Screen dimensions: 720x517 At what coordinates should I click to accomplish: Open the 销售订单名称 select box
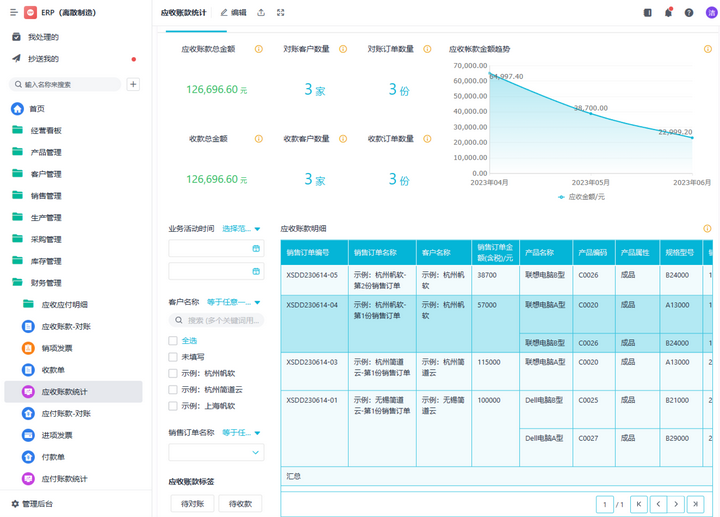point(216,452)
